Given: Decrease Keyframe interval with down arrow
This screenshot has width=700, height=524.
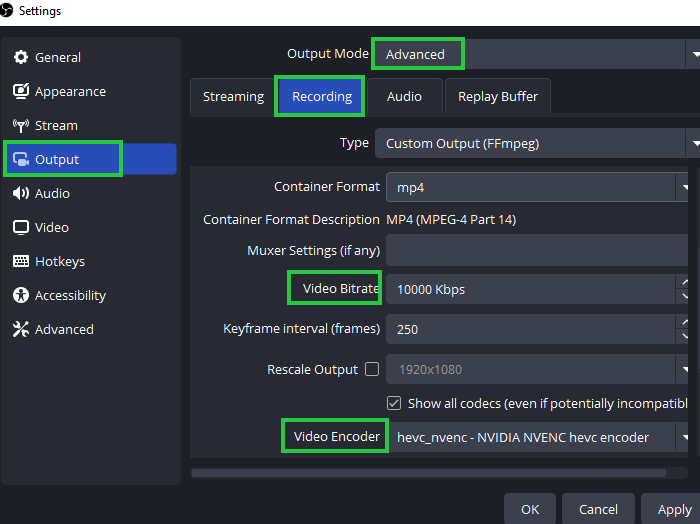Looking at the screenshot, I should [683, 337].
